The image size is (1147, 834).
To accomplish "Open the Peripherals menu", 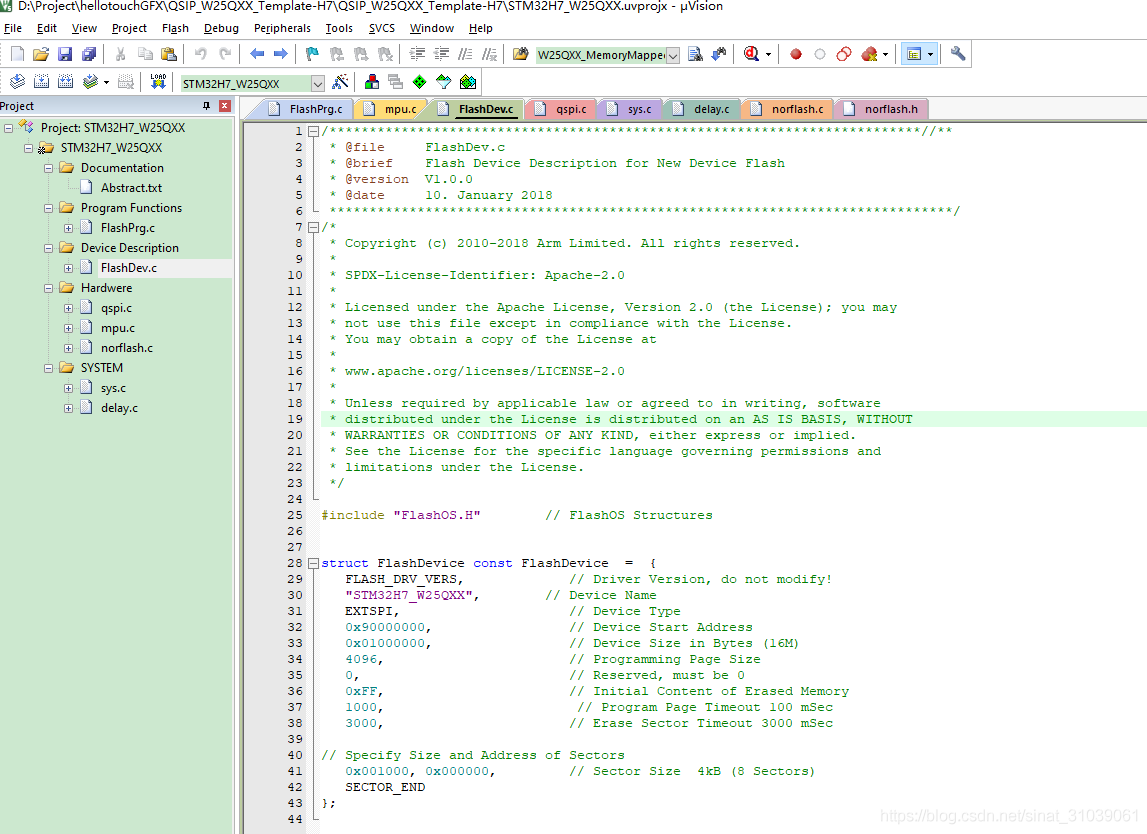I will coord(282,28).
